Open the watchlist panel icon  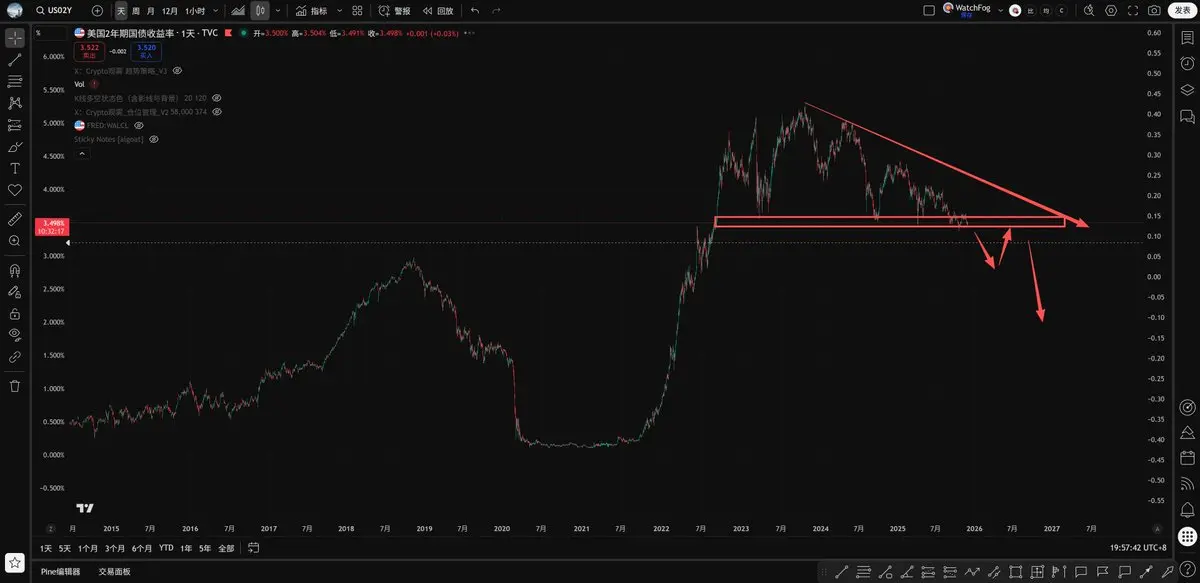click(1187, 38)
